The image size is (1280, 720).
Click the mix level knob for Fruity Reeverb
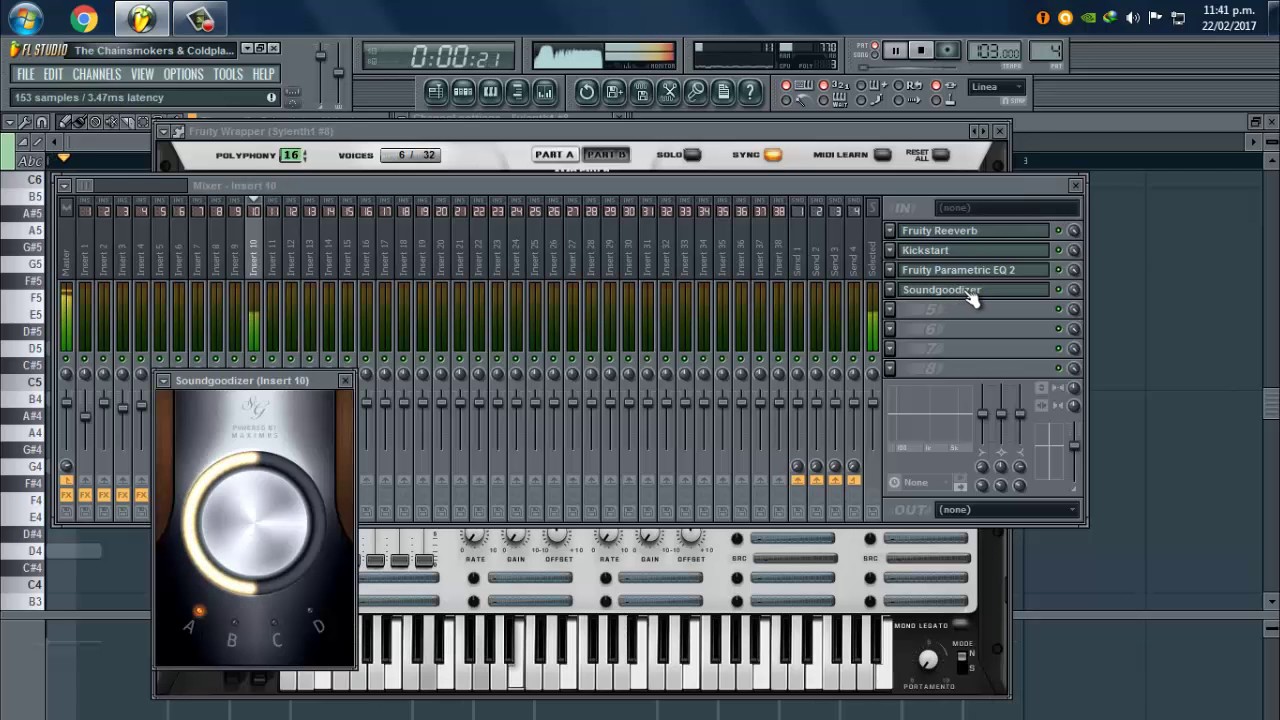tap(1073, 231)
